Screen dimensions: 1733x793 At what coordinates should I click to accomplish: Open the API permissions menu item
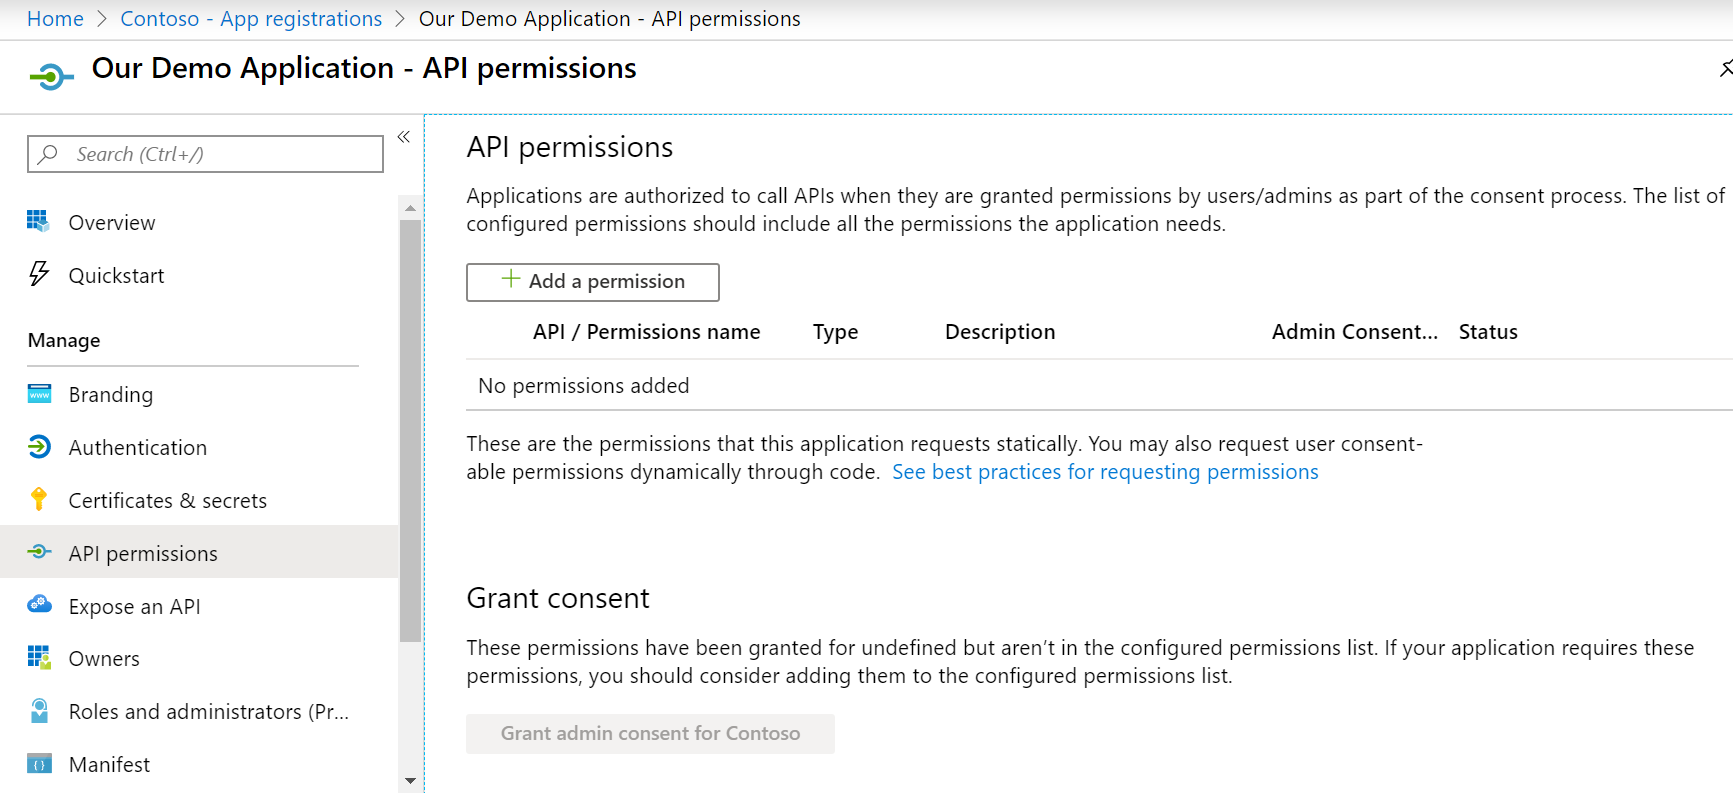tap(143, 553)
